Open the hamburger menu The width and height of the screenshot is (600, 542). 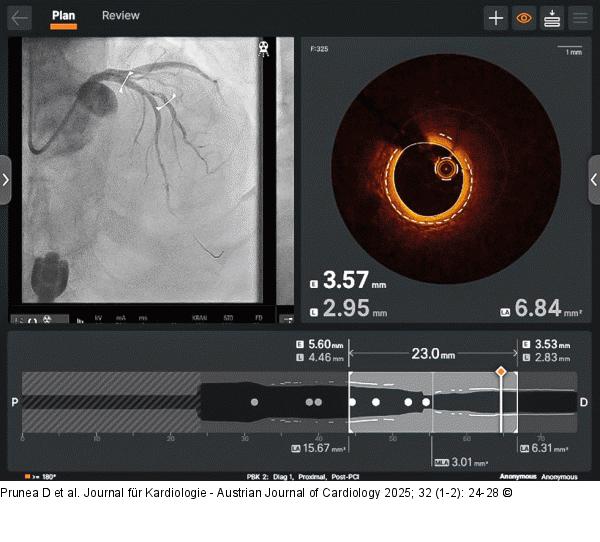pyautogui.click(x=580, y=18)
